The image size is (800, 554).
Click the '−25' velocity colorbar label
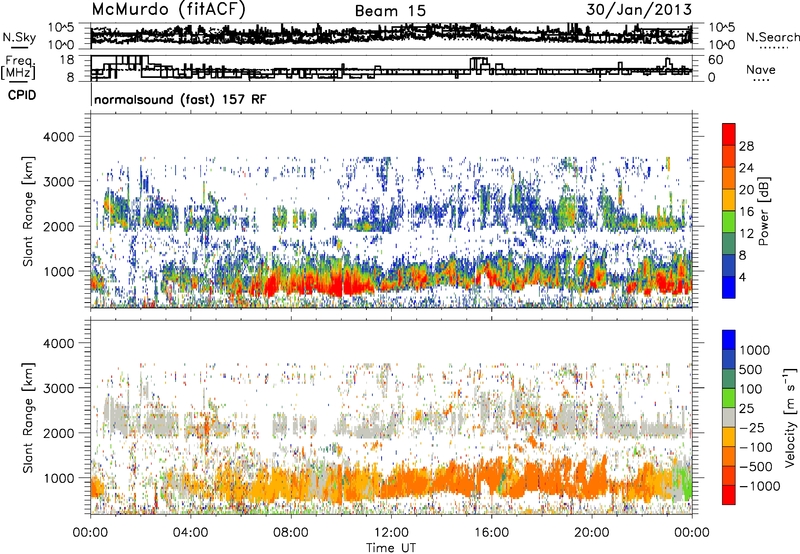coord(752,428)
